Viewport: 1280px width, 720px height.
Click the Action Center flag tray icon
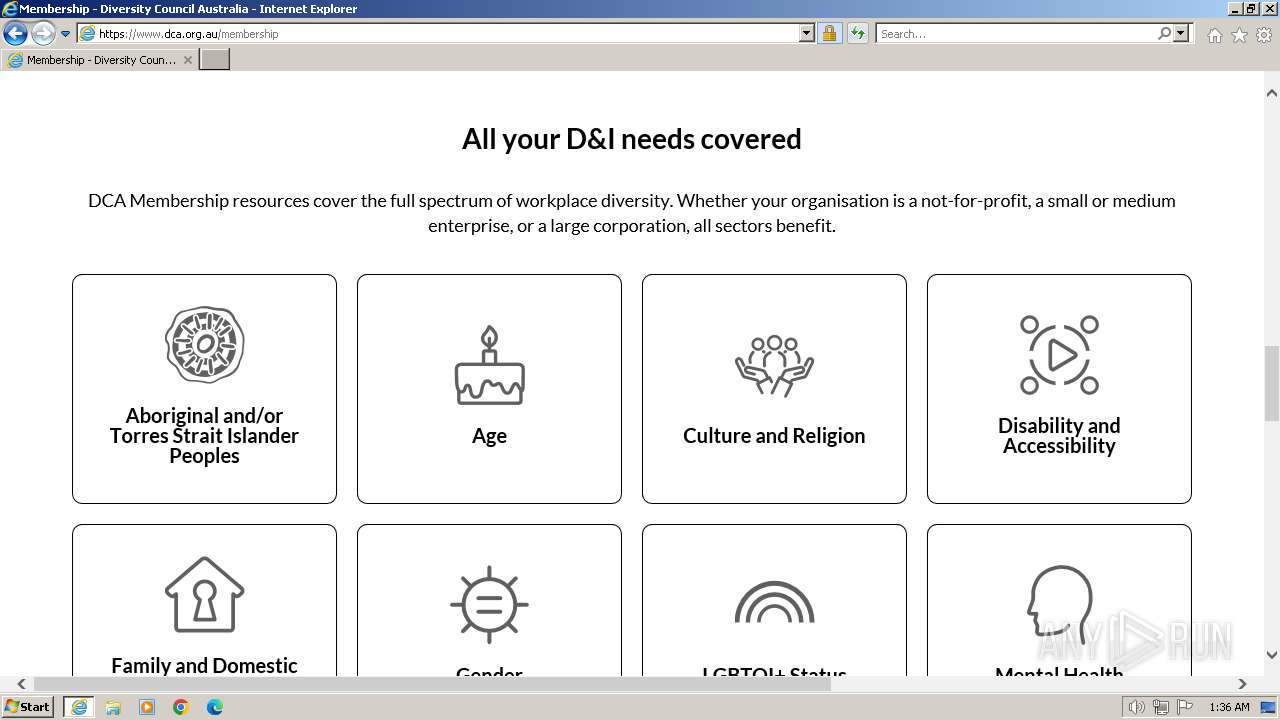point(1185,707)
